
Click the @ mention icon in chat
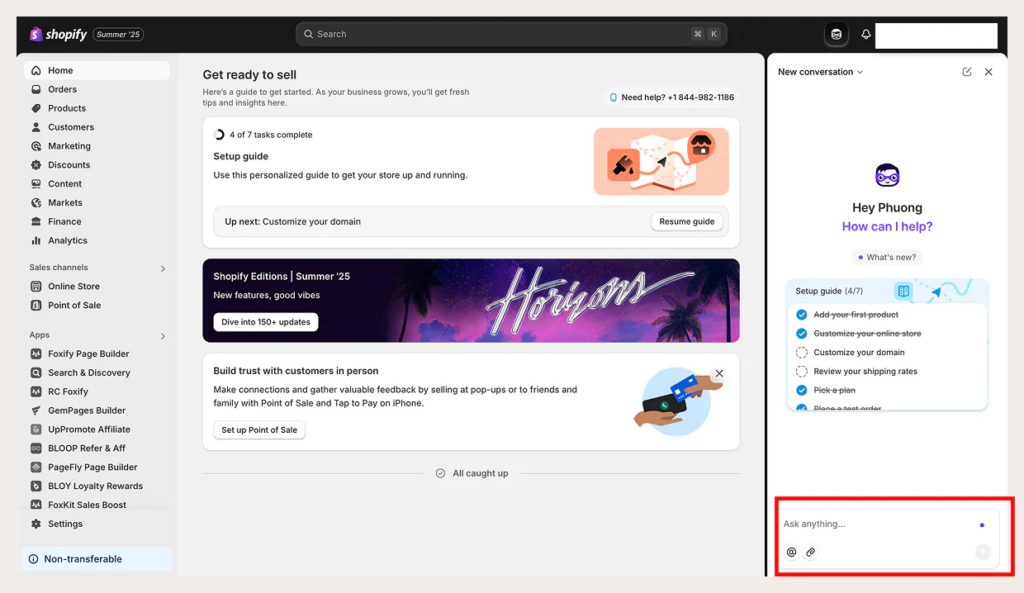tap(792, 552)
